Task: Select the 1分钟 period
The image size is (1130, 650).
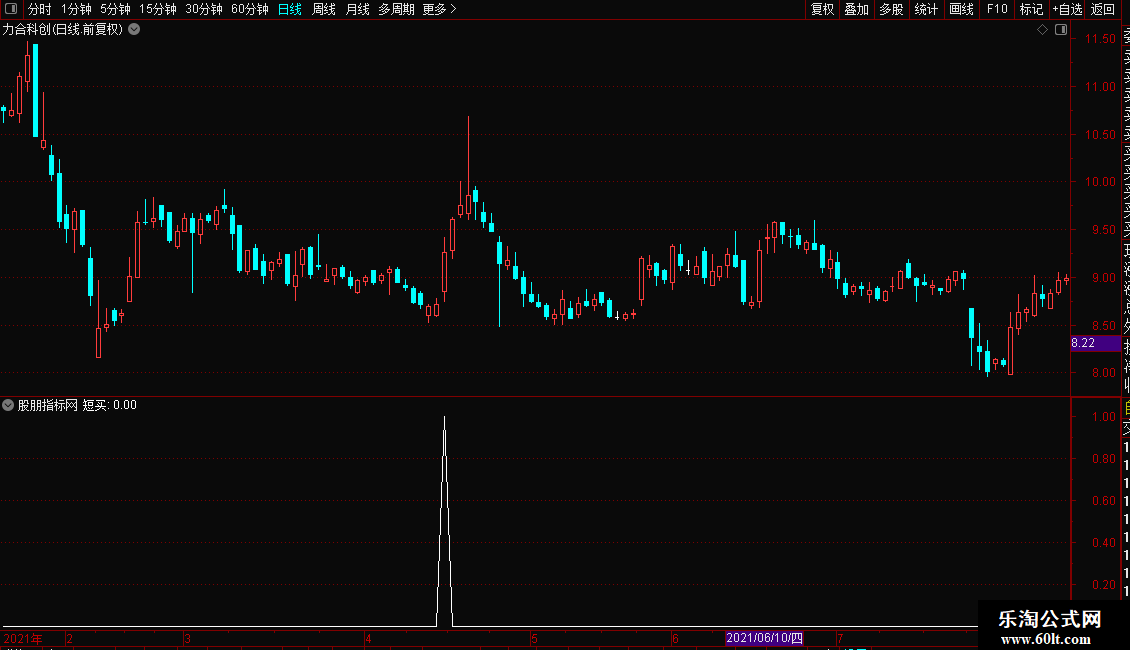Action: point(76,9)
